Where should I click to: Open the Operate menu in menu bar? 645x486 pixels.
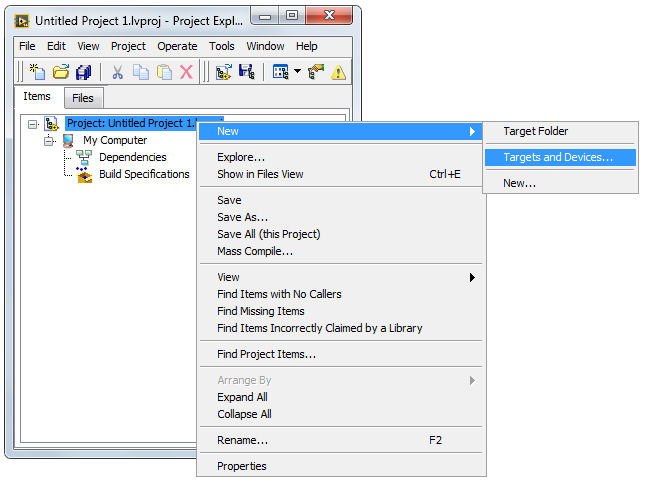tap(177, 46)
